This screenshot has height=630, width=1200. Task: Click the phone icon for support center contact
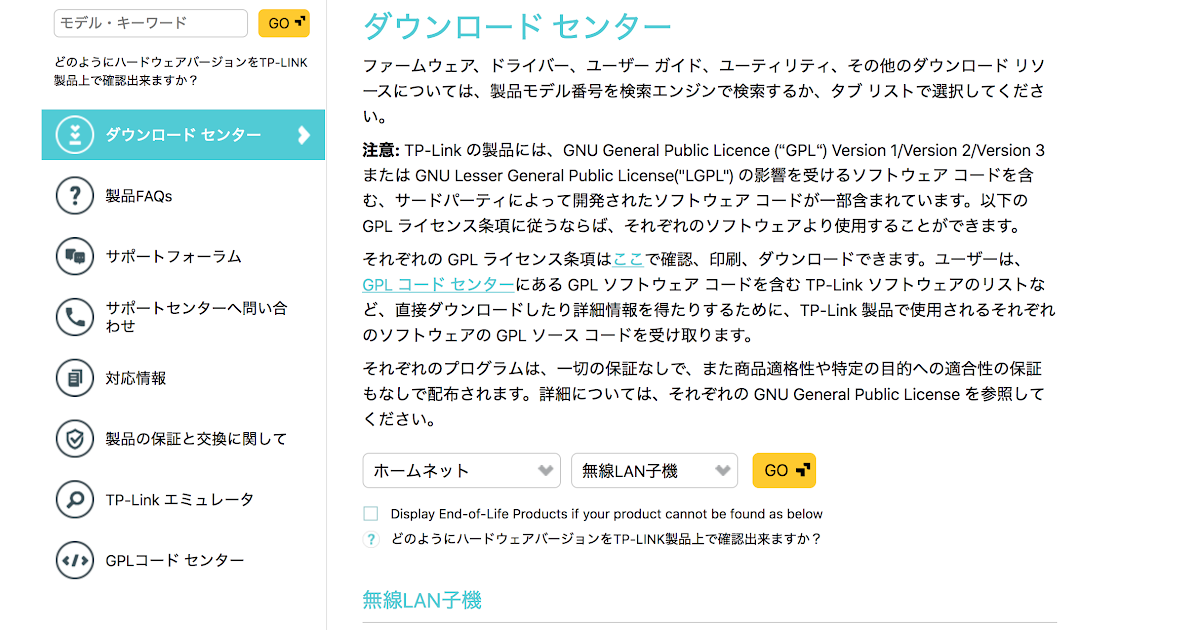75,317
